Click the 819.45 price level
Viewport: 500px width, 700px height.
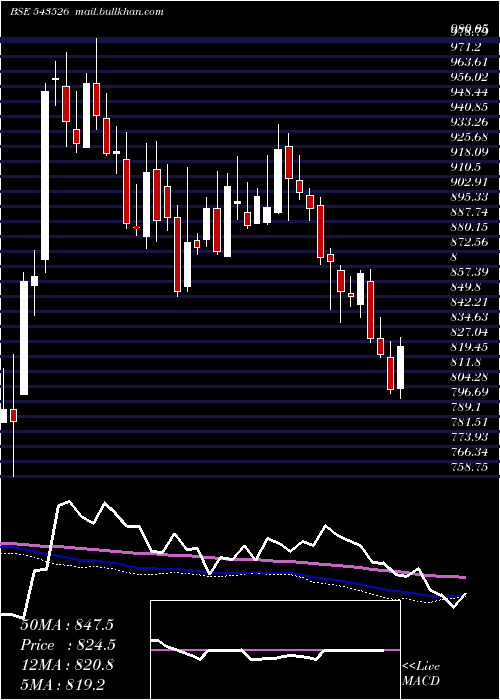(x=469, y=347)
